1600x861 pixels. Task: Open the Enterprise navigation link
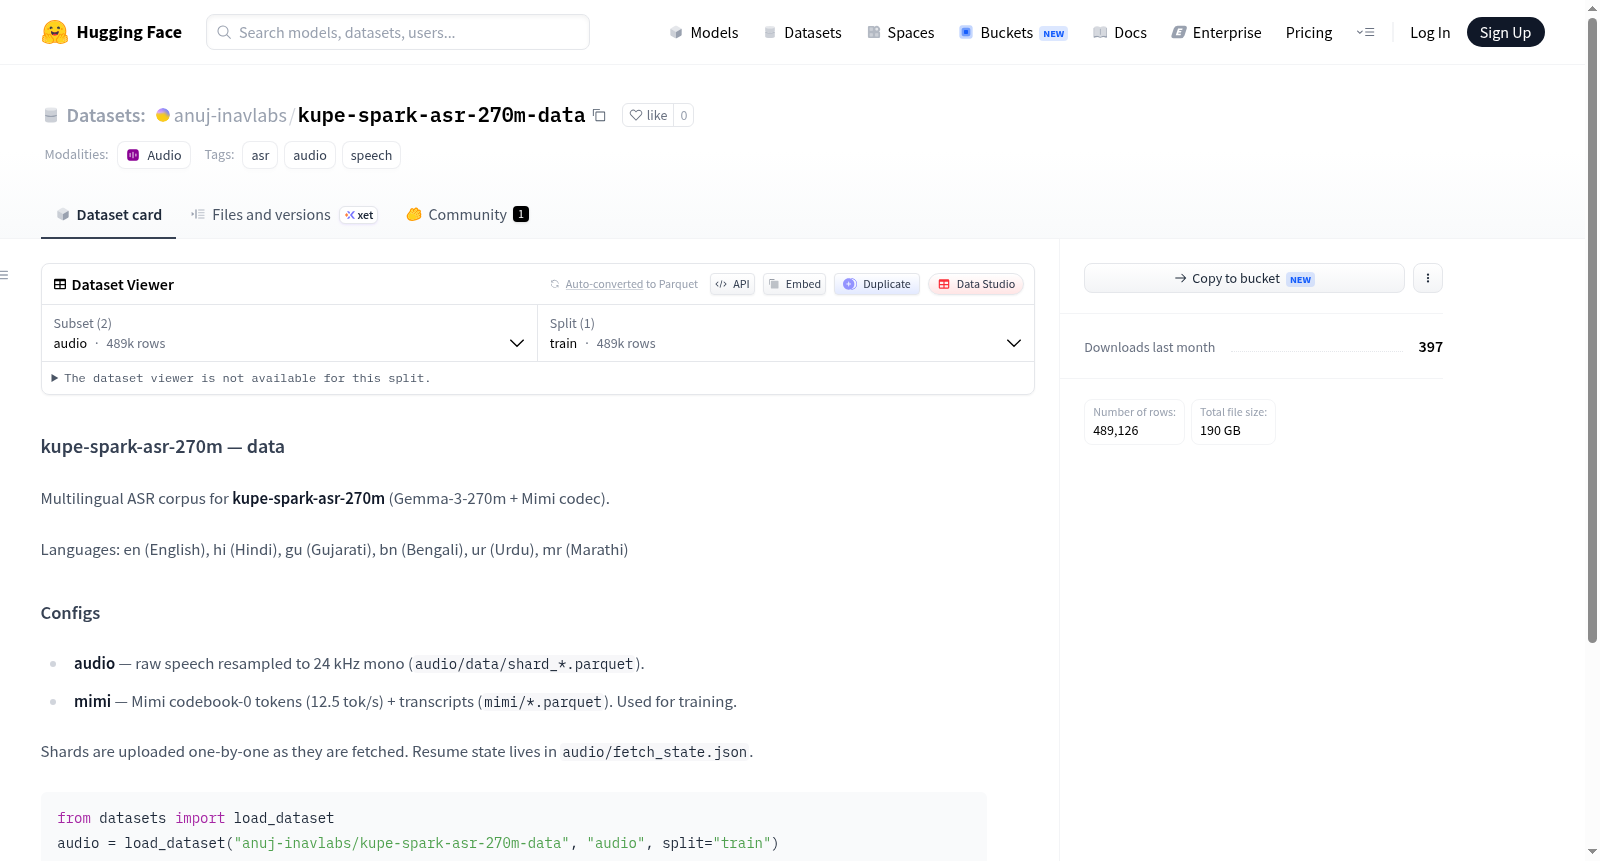(x=1216, y=32)
